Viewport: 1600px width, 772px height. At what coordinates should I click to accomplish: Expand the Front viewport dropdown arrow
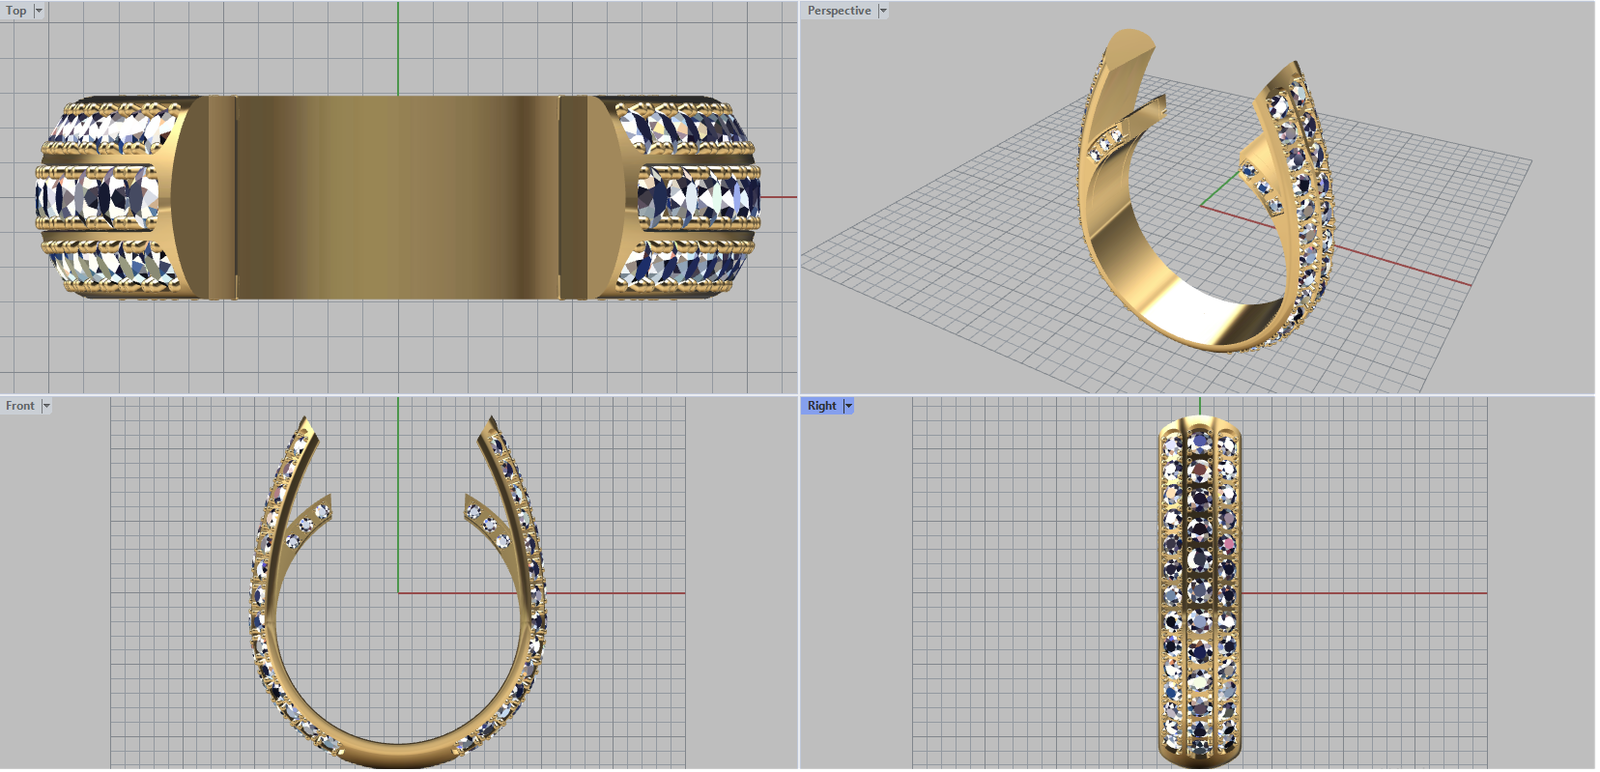click(46, 406)
